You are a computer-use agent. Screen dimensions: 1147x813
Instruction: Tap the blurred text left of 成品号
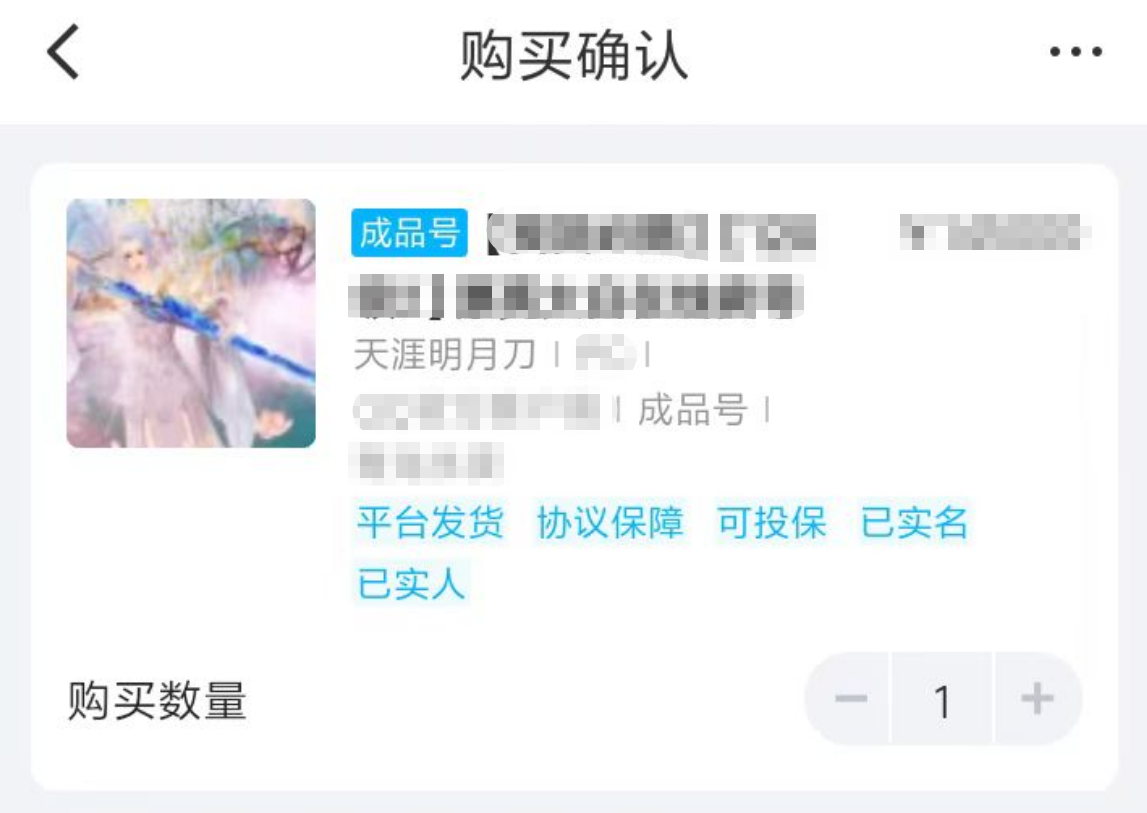coord(478,411)
